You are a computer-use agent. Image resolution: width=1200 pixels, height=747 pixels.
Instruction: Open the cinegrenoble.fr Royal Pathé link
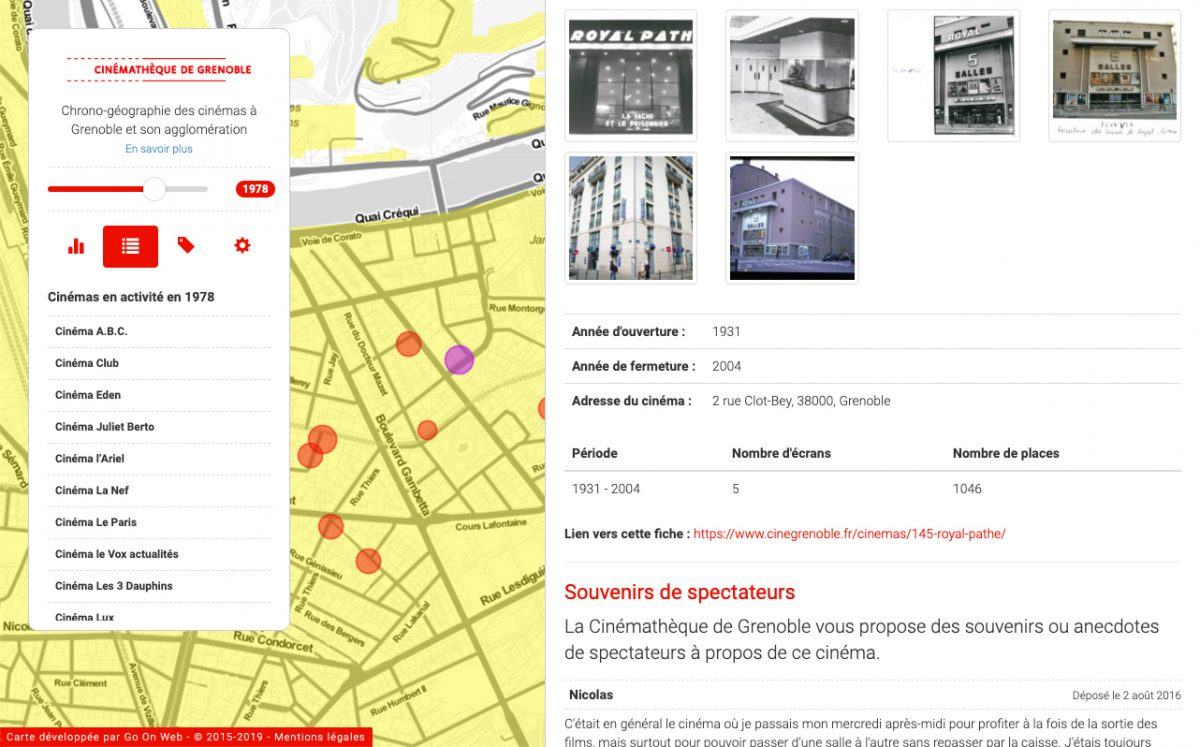[849, 534]
